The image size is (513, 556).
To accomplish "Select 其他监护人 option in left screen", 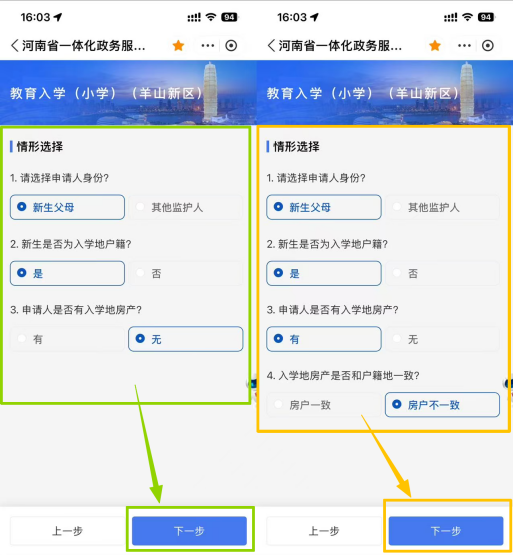I will tap(186, 207).
